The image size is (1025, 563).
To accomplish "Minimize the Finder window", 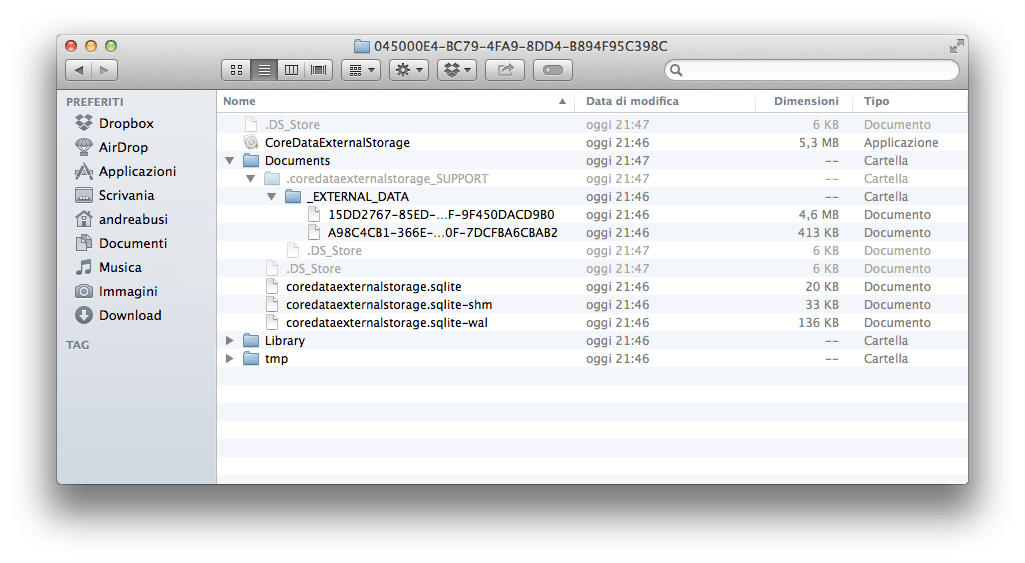I will 91,46.
